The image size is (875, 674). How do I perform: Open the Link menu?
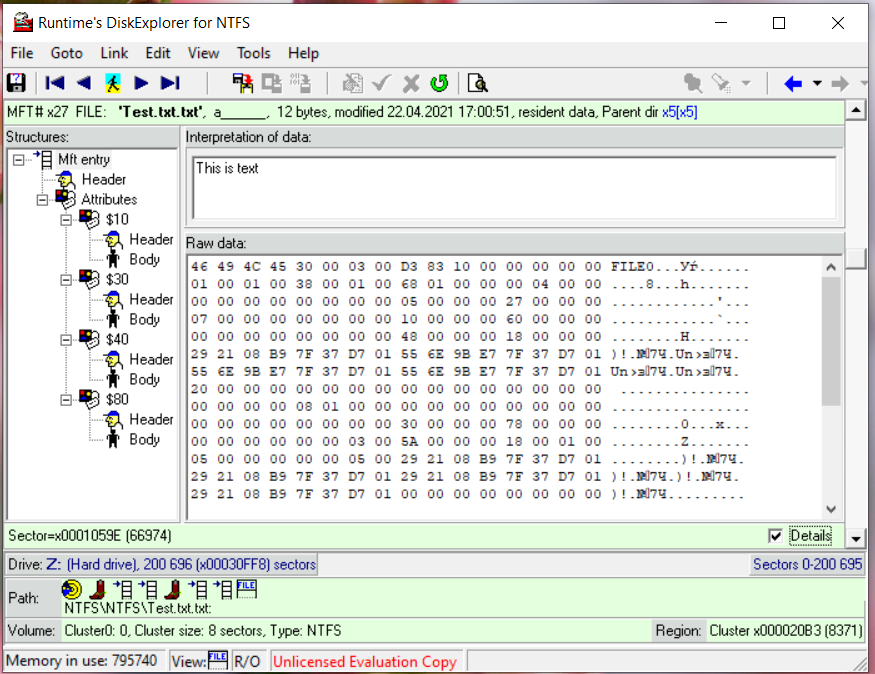point(114,53)
